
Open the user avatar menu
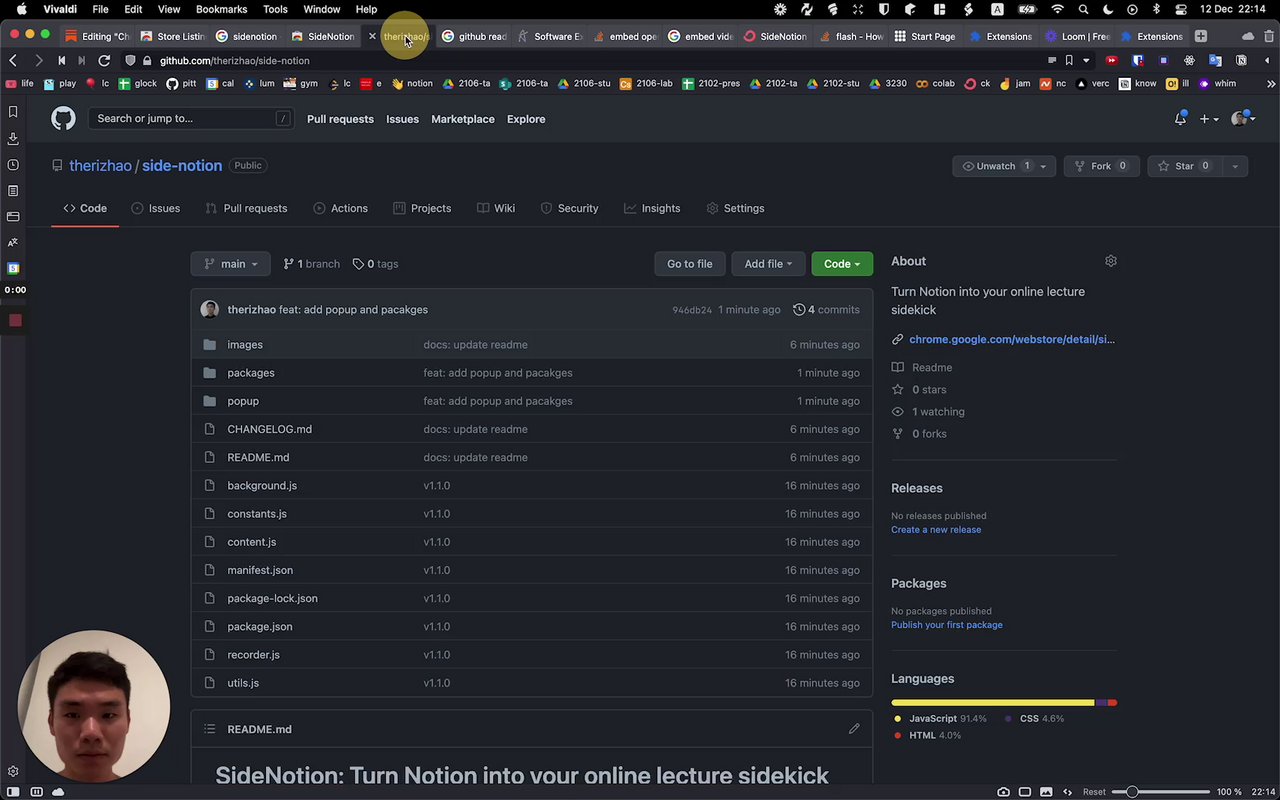(x=1243, y=119)
